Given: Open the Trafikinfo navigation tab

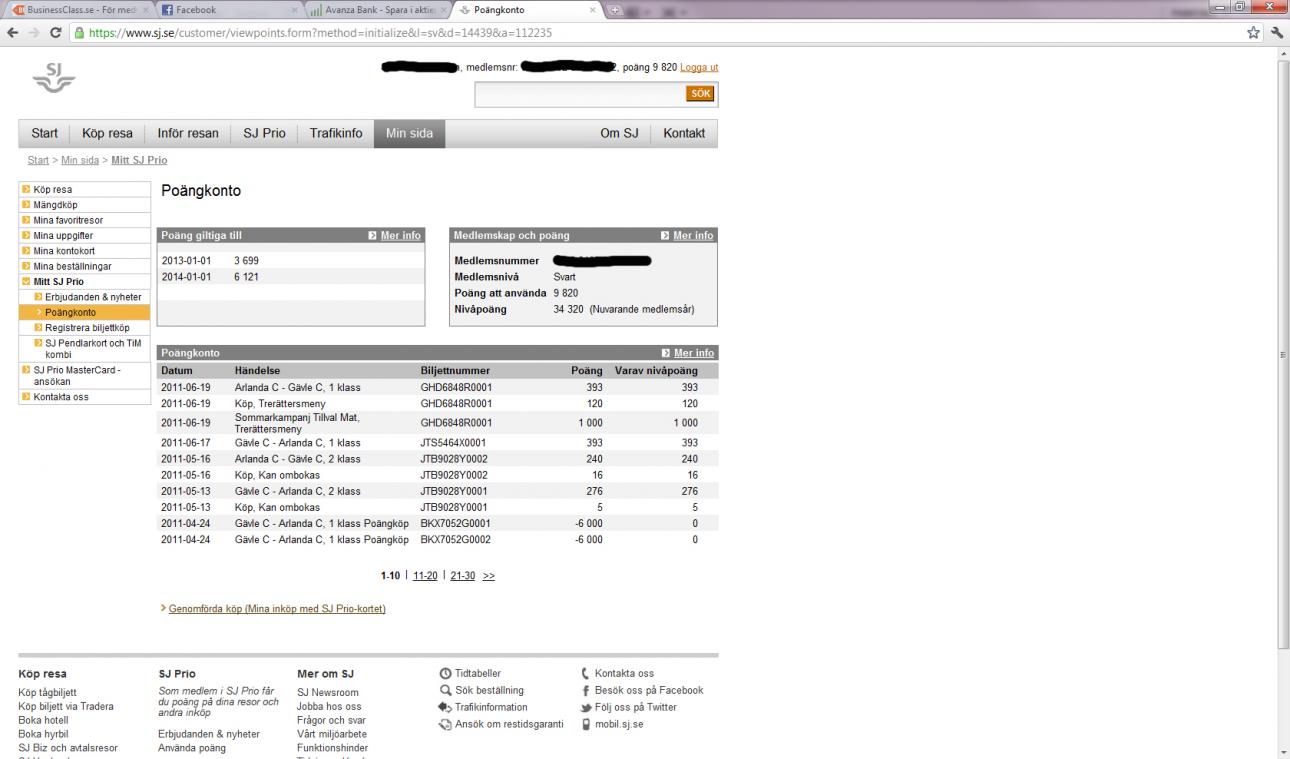Looking at the screenshot, I should click(336, 134).
